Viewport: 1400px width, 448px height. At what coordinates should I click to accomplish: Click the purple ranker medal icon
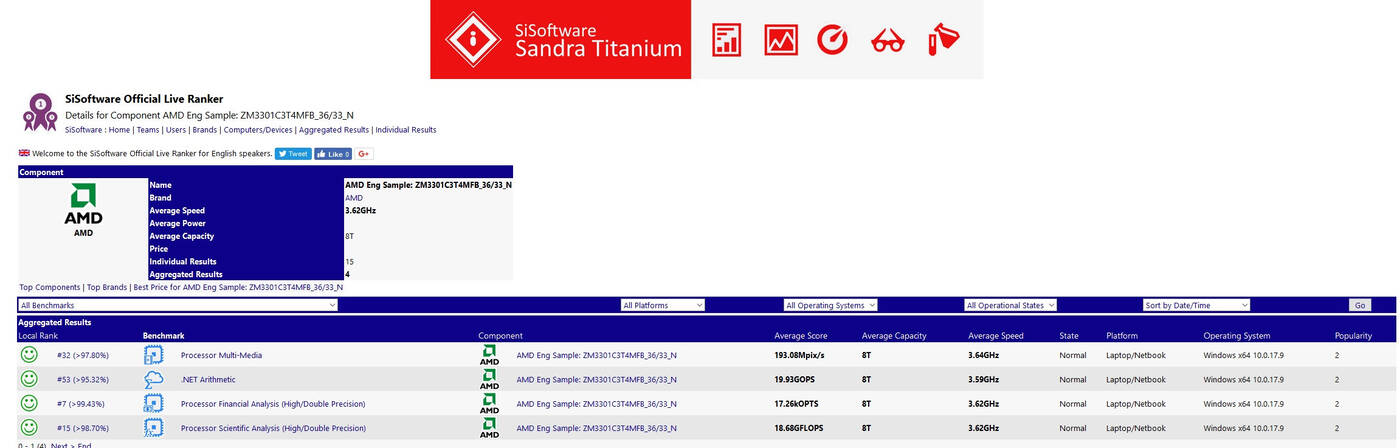[x=39, y=112]
